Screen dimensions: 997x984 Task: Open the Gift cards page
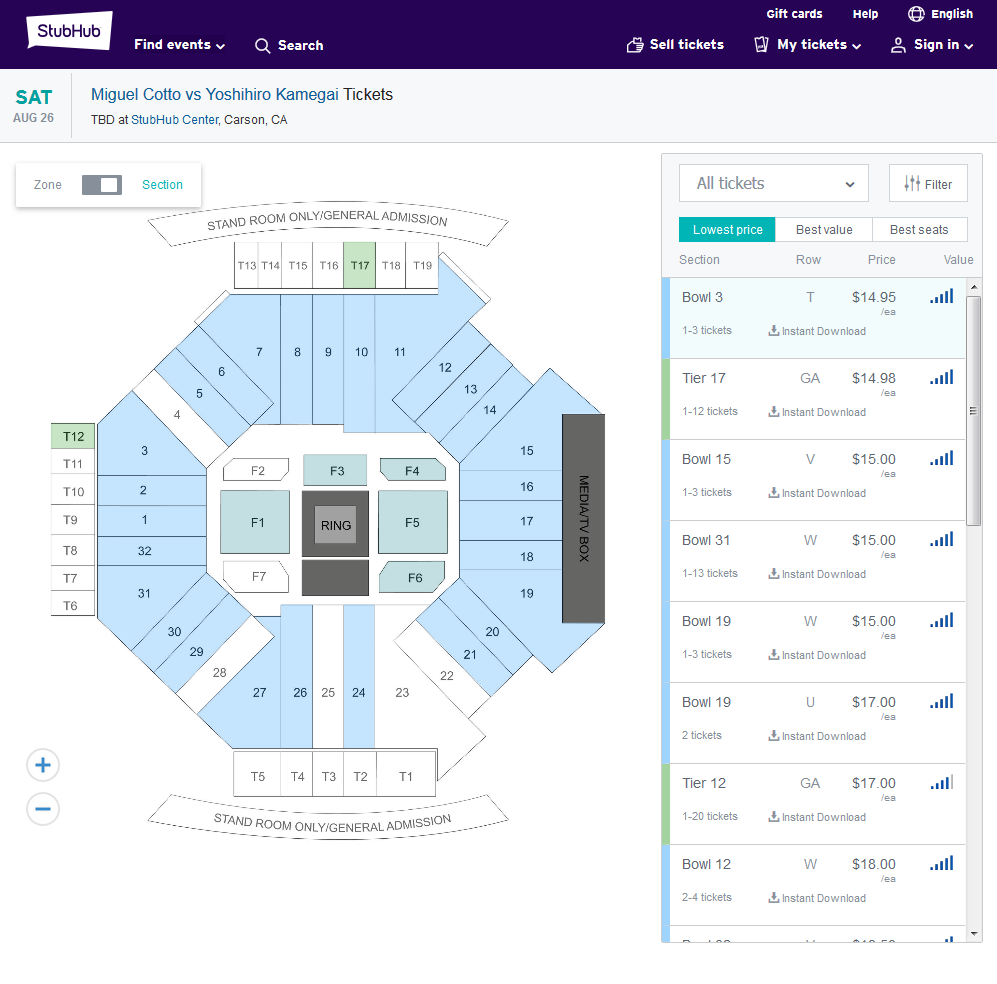794,14
